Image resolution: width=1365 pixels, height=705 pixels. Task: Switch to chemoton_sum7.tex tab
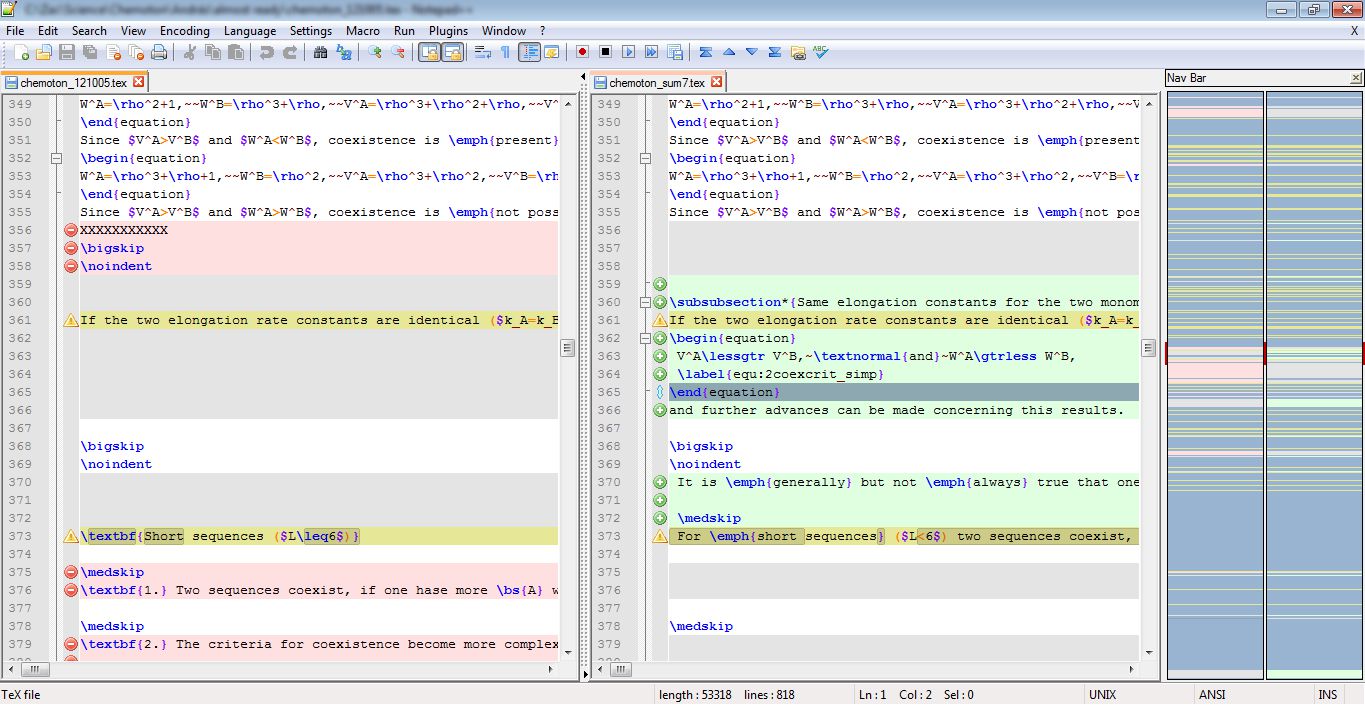(656, 83)
